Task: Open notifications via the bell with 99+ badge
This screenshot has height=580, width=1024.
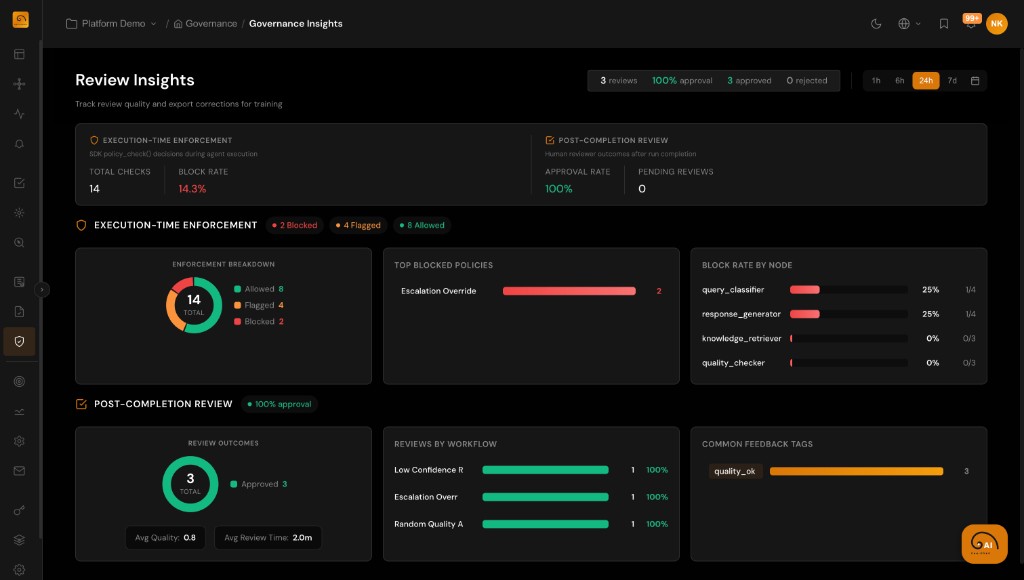Action: (x=969, y=23)
